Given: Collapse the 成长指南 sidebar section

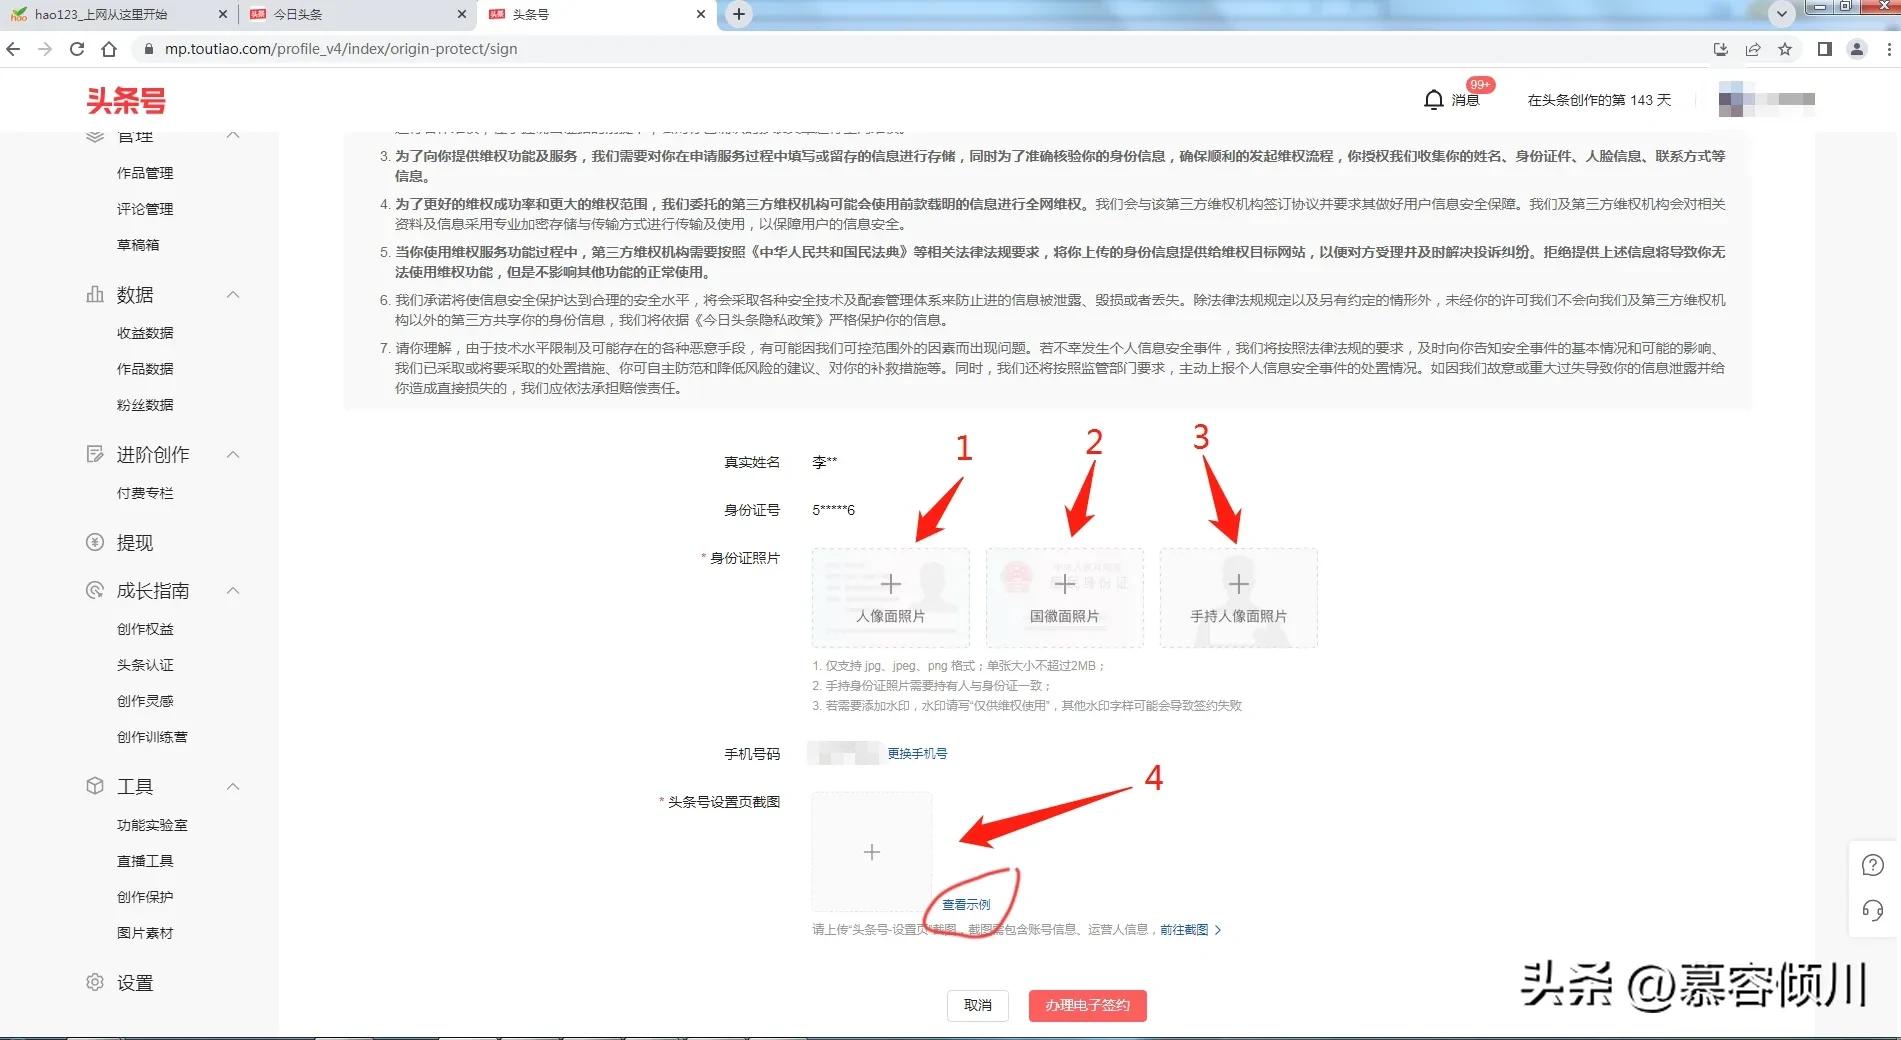Looking at the screenshot, I should click(x=233, y=590).
